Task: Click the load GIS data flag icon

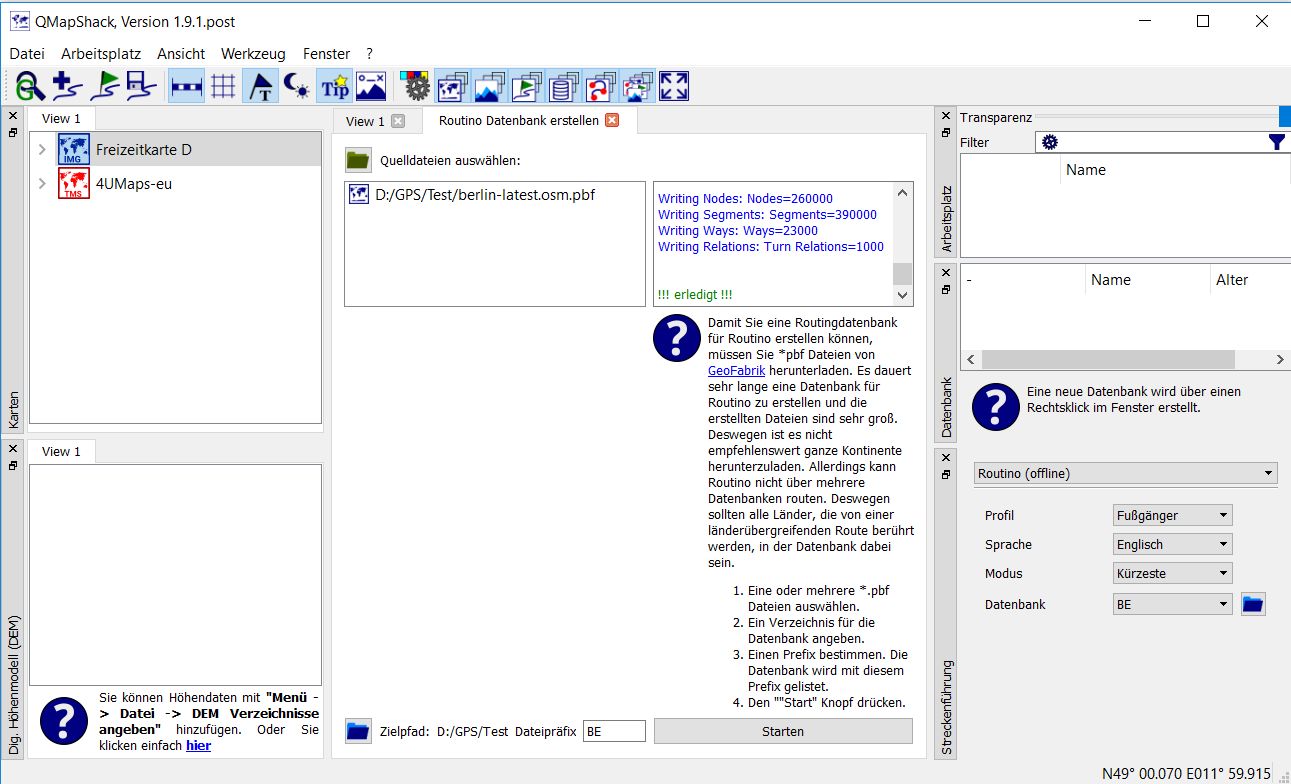Action: point(104,87)
